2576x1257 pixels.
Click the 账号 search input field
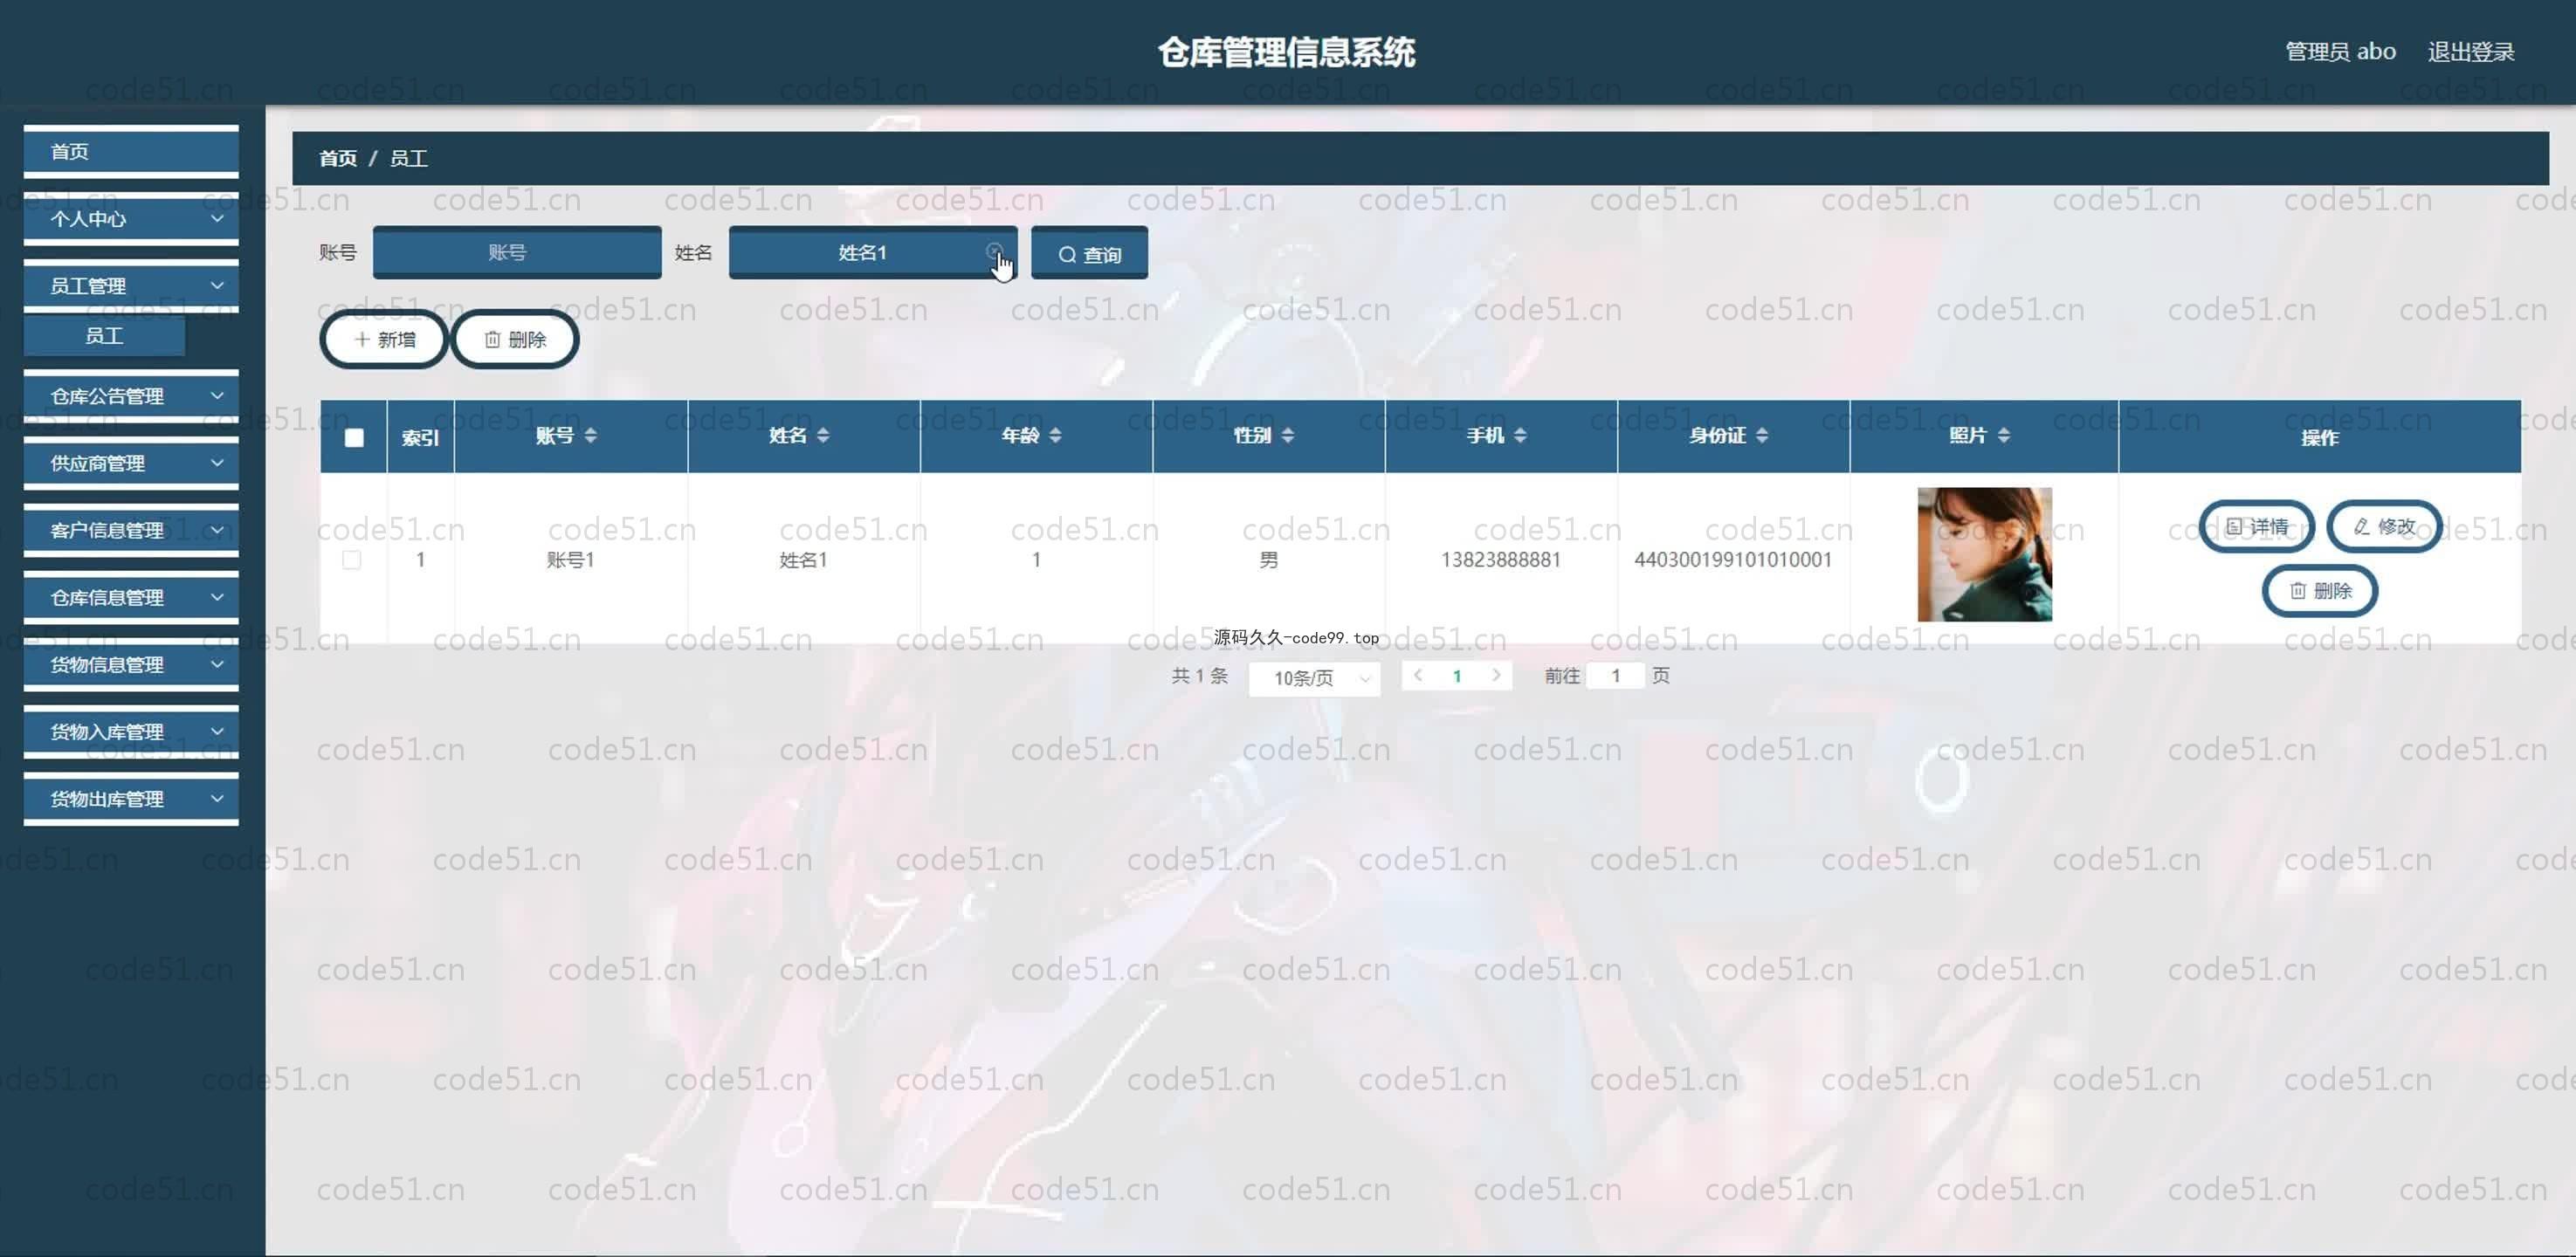click(517, 253)
